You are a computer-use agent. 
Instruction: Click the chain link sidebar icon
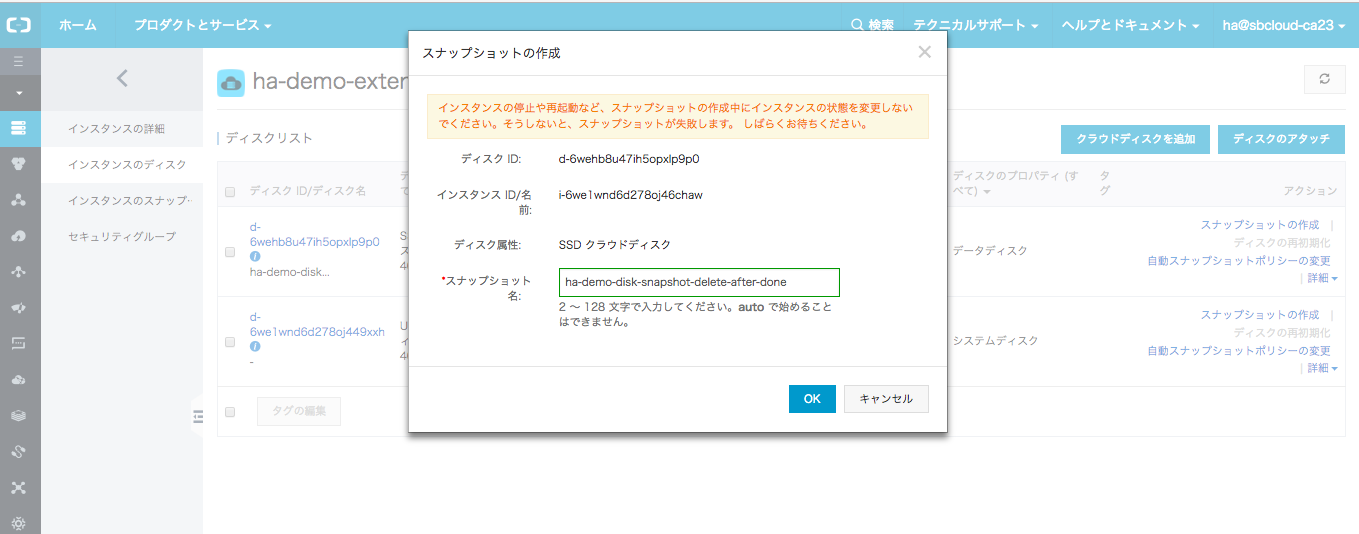pyautogui.click(x=19, y=451)
